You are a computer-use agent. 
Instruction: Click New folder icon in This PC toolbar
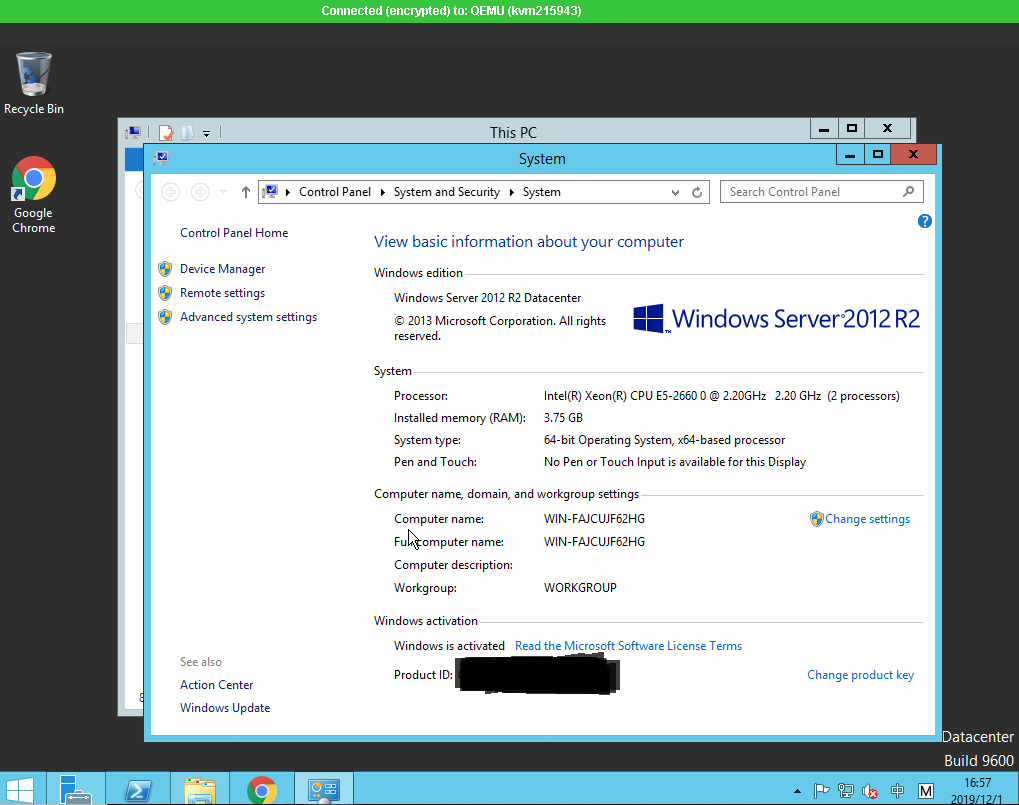(187, 133)
